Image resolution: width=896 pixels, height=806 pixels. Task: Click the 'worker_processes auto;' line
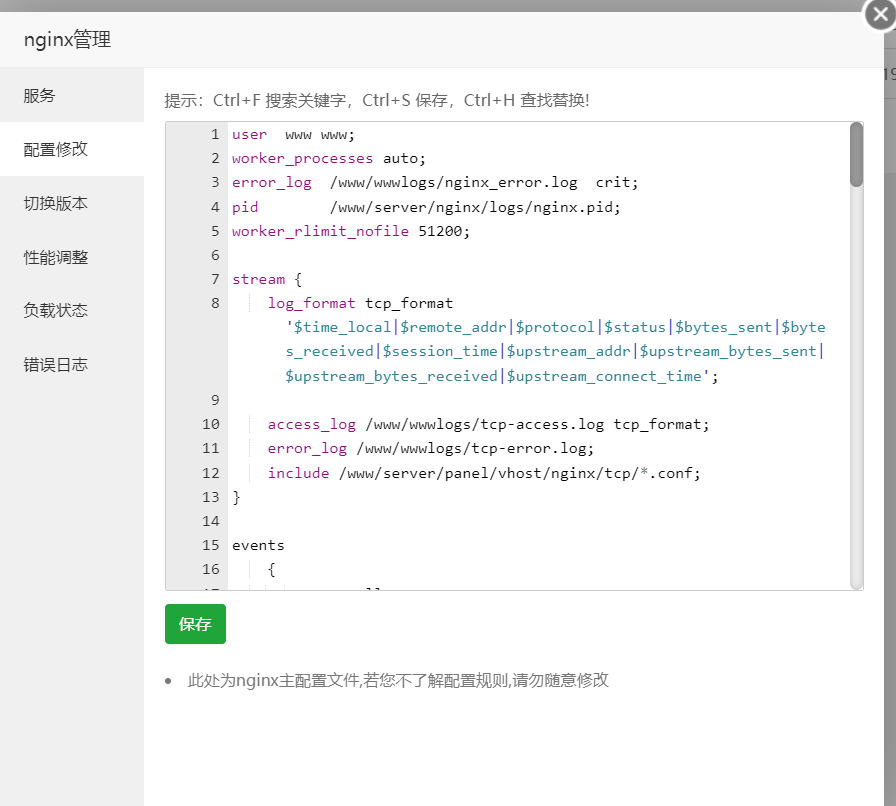pos(329,158)
